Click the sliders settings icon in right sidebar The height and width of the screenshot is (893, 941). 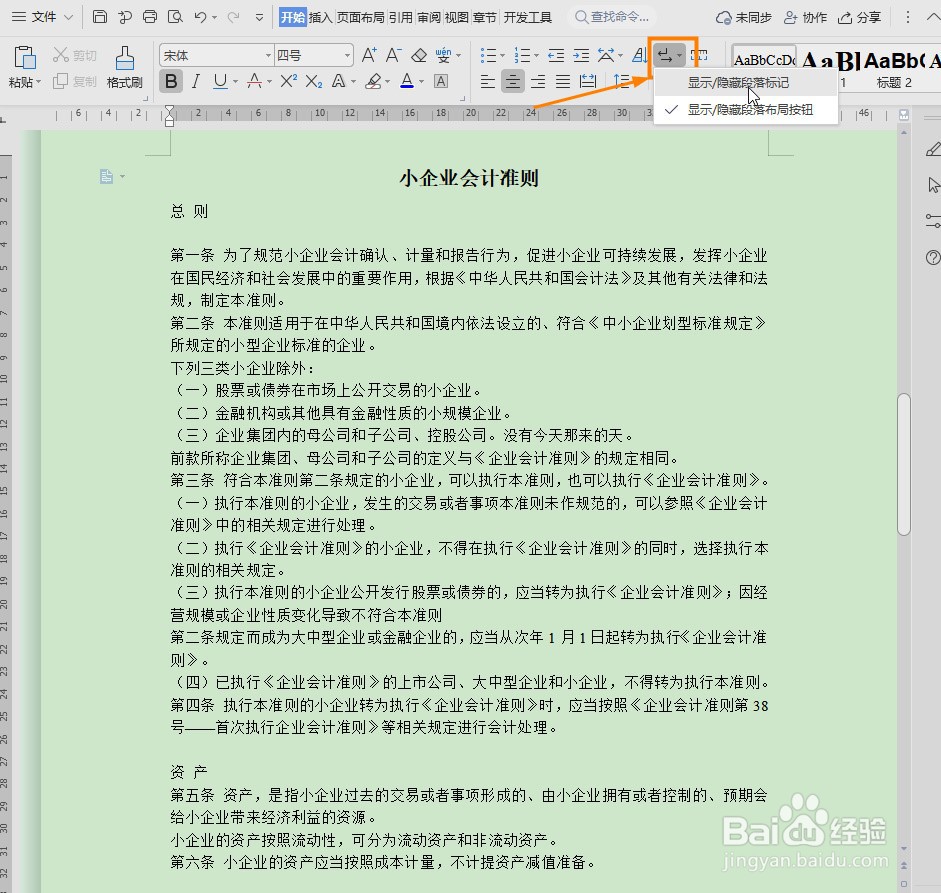coord(933,221)
